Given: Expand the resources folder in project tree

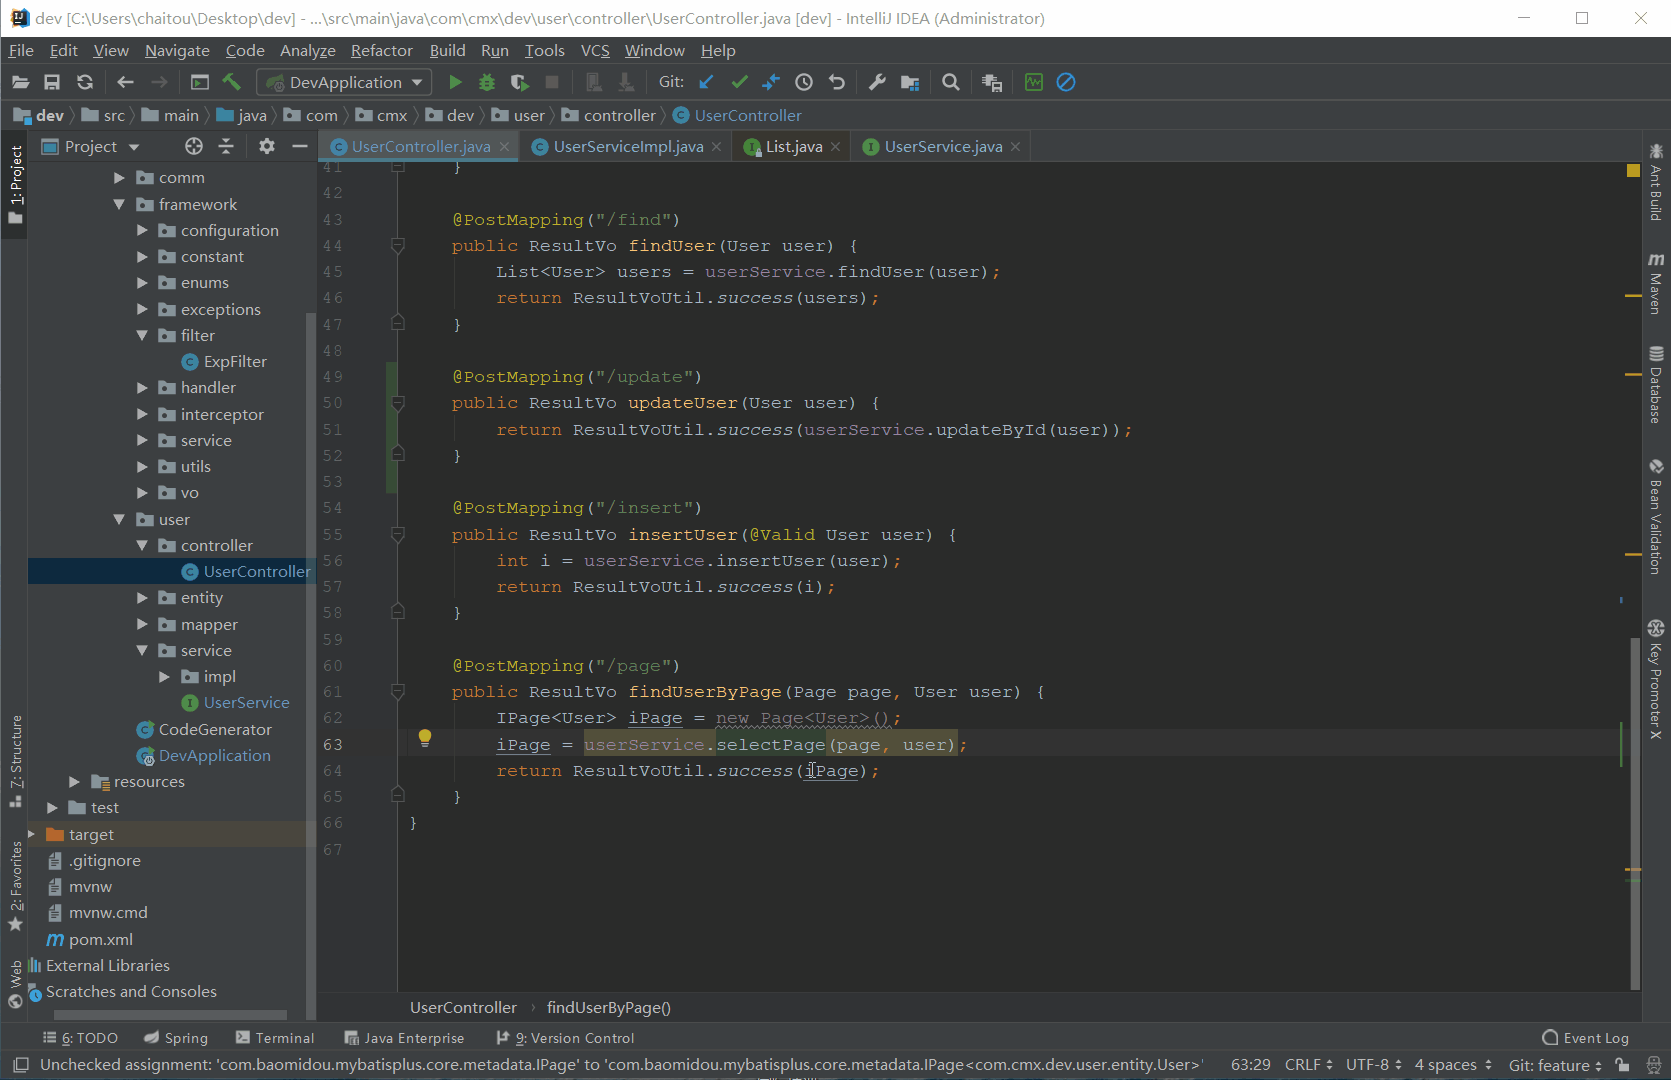Looking at the screenshot, I should pyautogui.click(x=74, y=782).
